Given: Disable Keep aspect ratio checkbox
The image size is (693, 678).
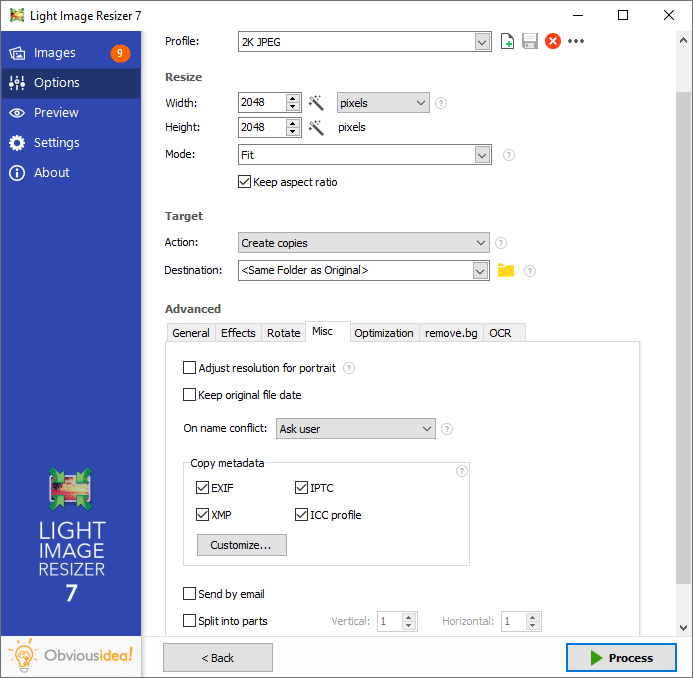Looking at the screenshot, I should 244,182.
